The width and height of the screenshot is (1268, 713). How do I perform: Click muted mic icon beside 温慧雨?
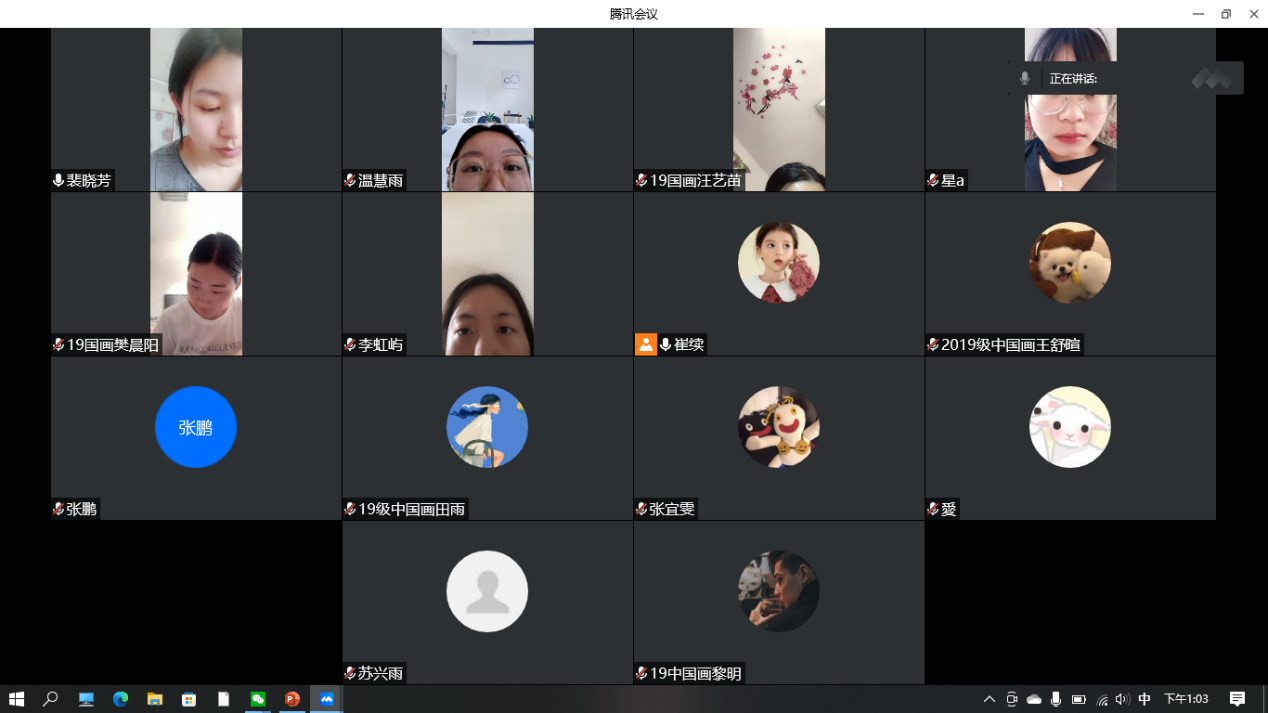pos(350,180)
